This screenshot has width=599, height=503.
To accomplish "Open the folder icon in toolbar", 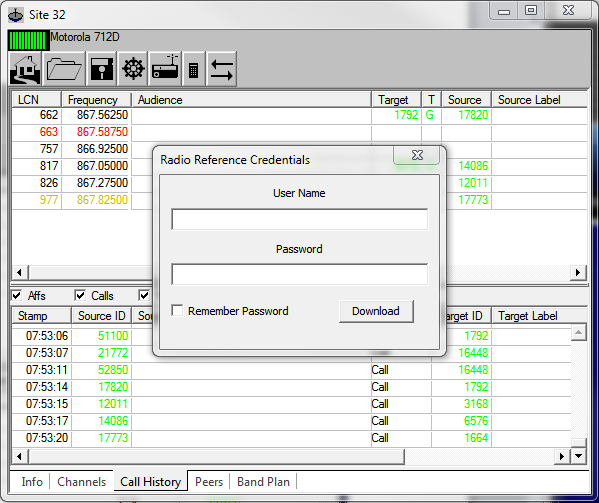I will 64,69.
